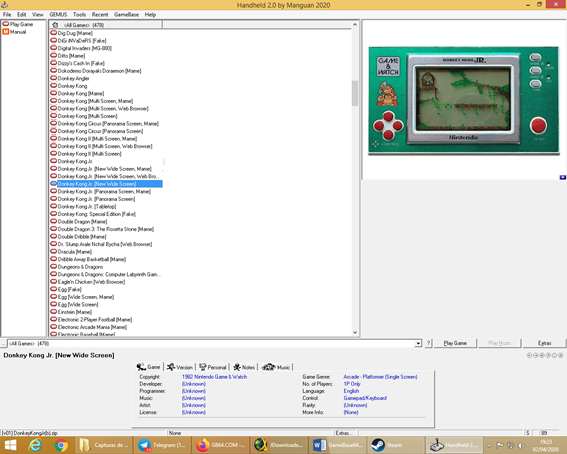This screenshot has width=567, height=454.
Task: Select Einstein [Mame] entry
Action: [x=75, y=312]
